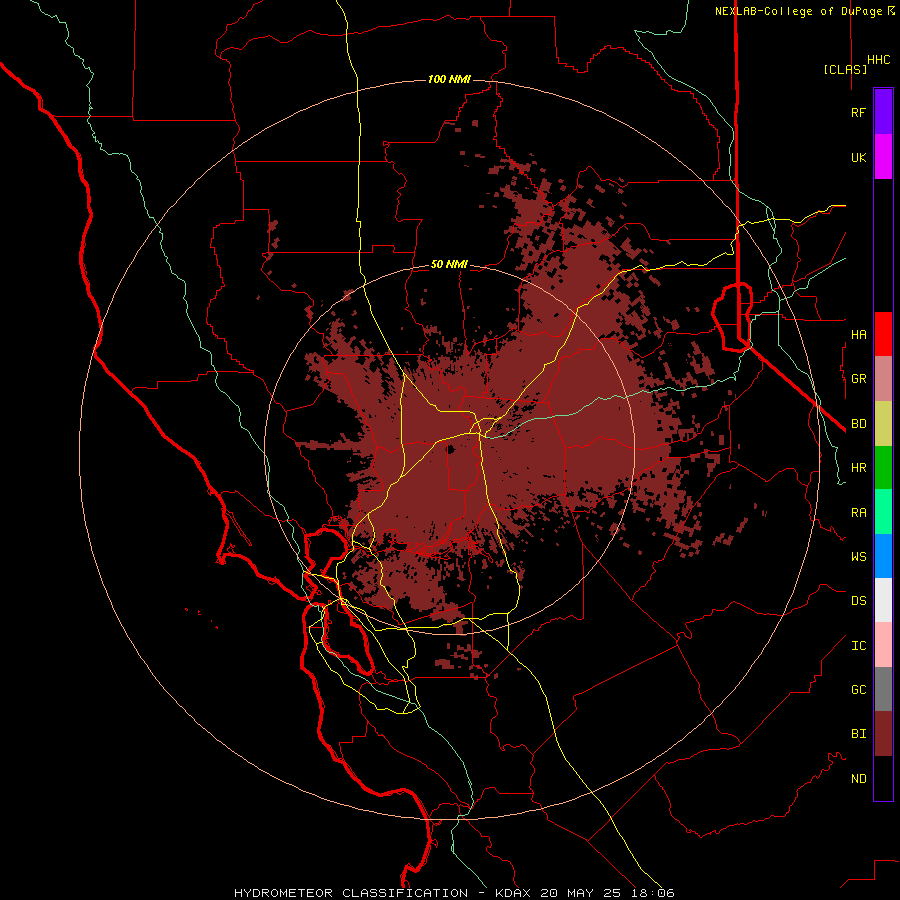
Task: Click the 'HYDROMETEOR CLASSIFICATION' title text
Action: [x=351, y=893]
